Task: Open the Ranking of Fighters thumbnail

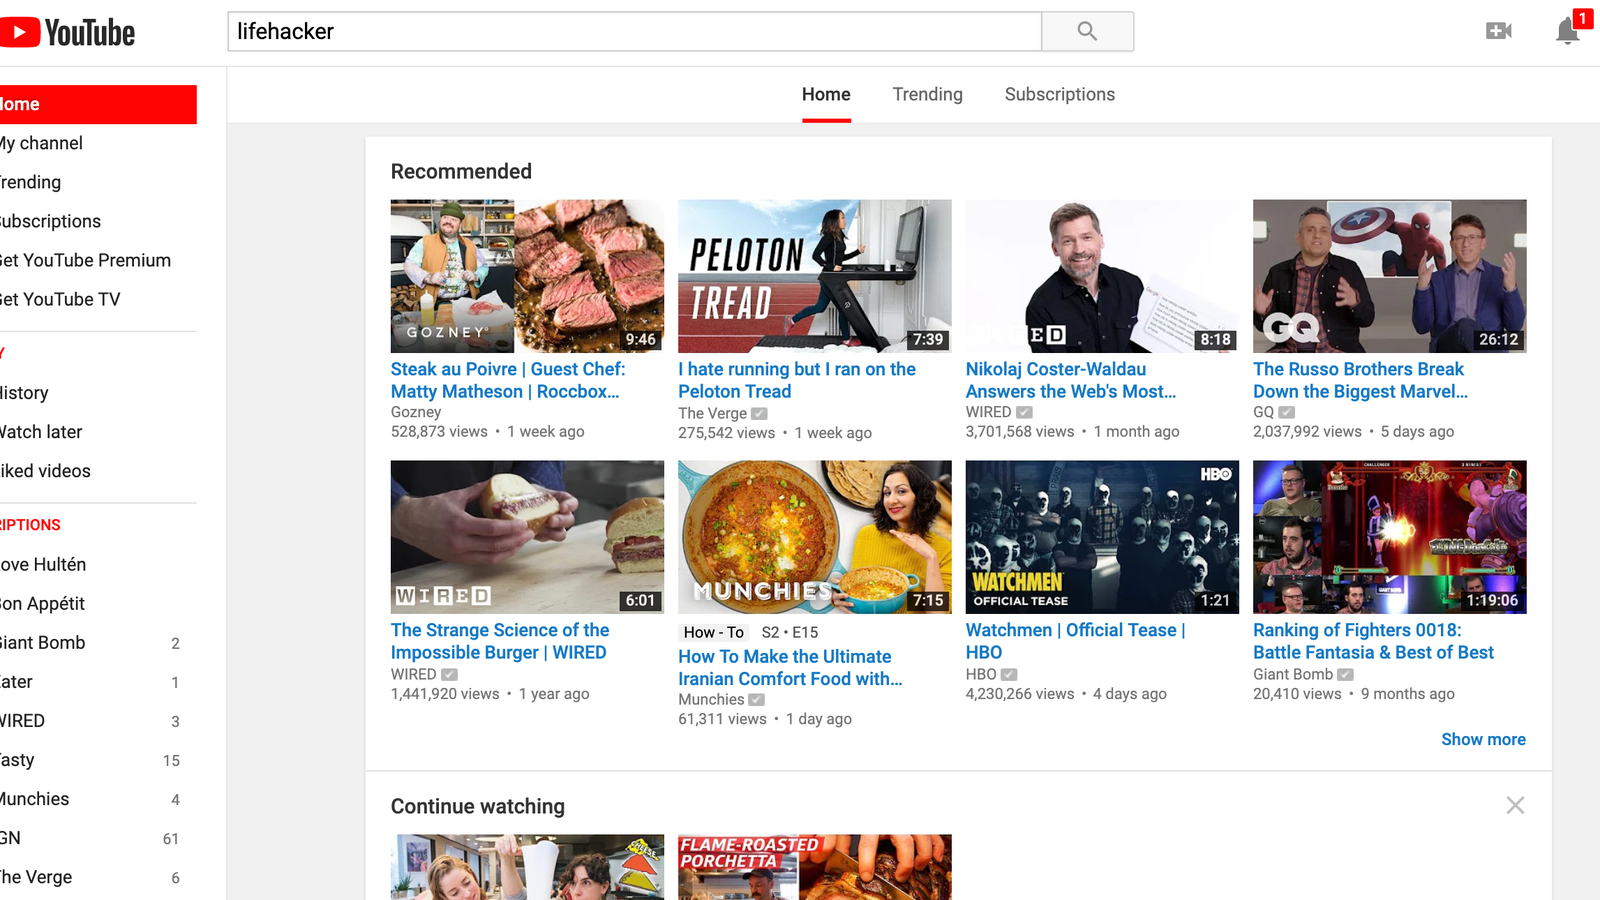Action: [x=1390, y=537]
